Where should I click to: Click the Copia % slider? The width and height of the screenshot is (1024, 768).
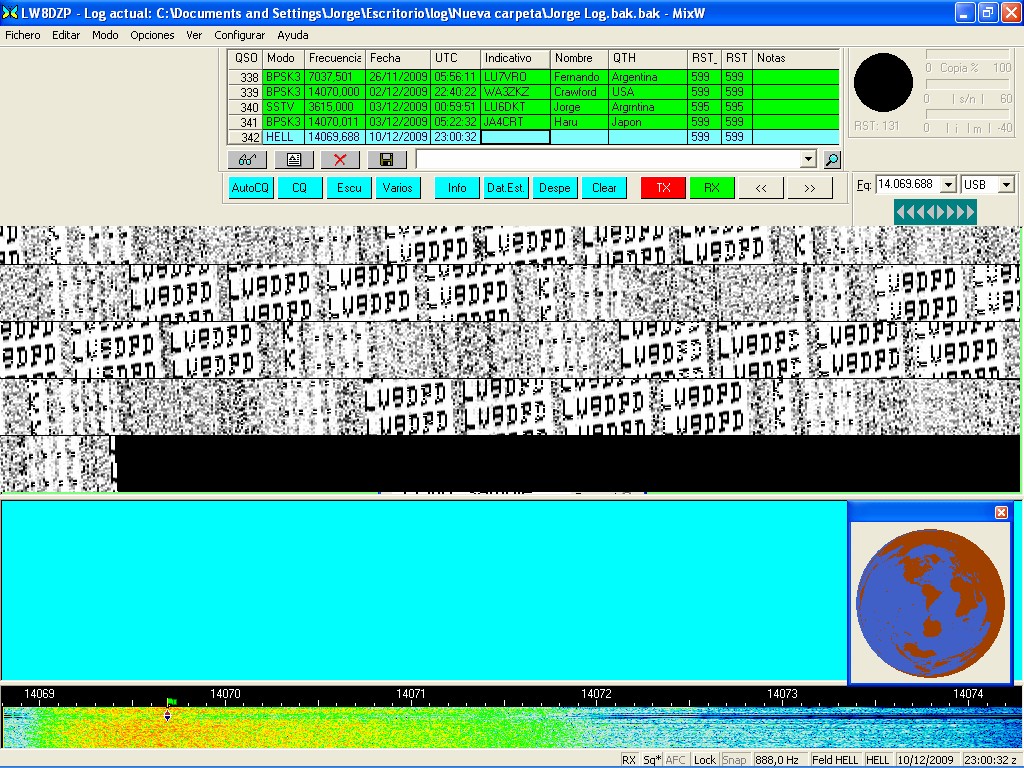pos(968,55)
